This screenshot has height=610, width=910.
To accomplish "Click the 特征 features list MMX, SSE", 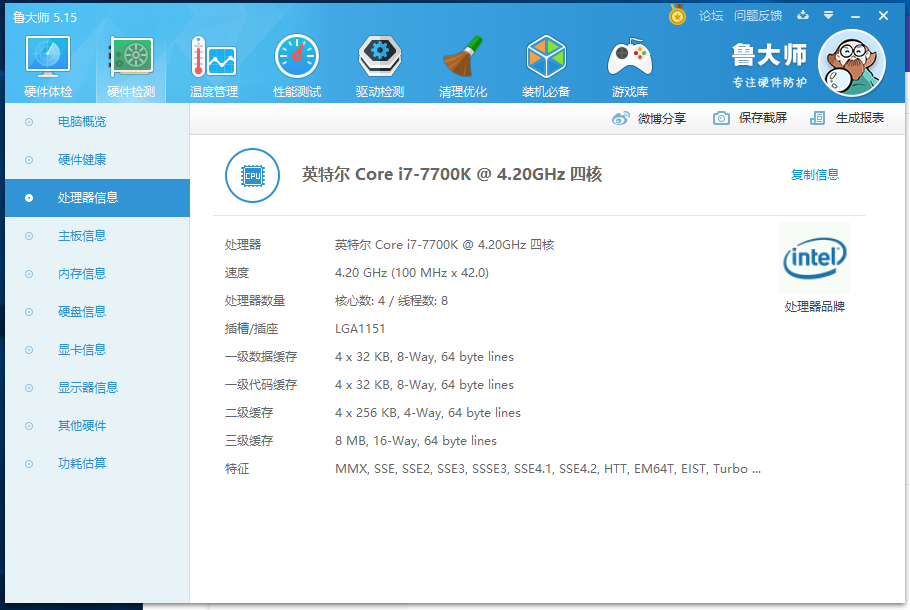I will [547, 469].
